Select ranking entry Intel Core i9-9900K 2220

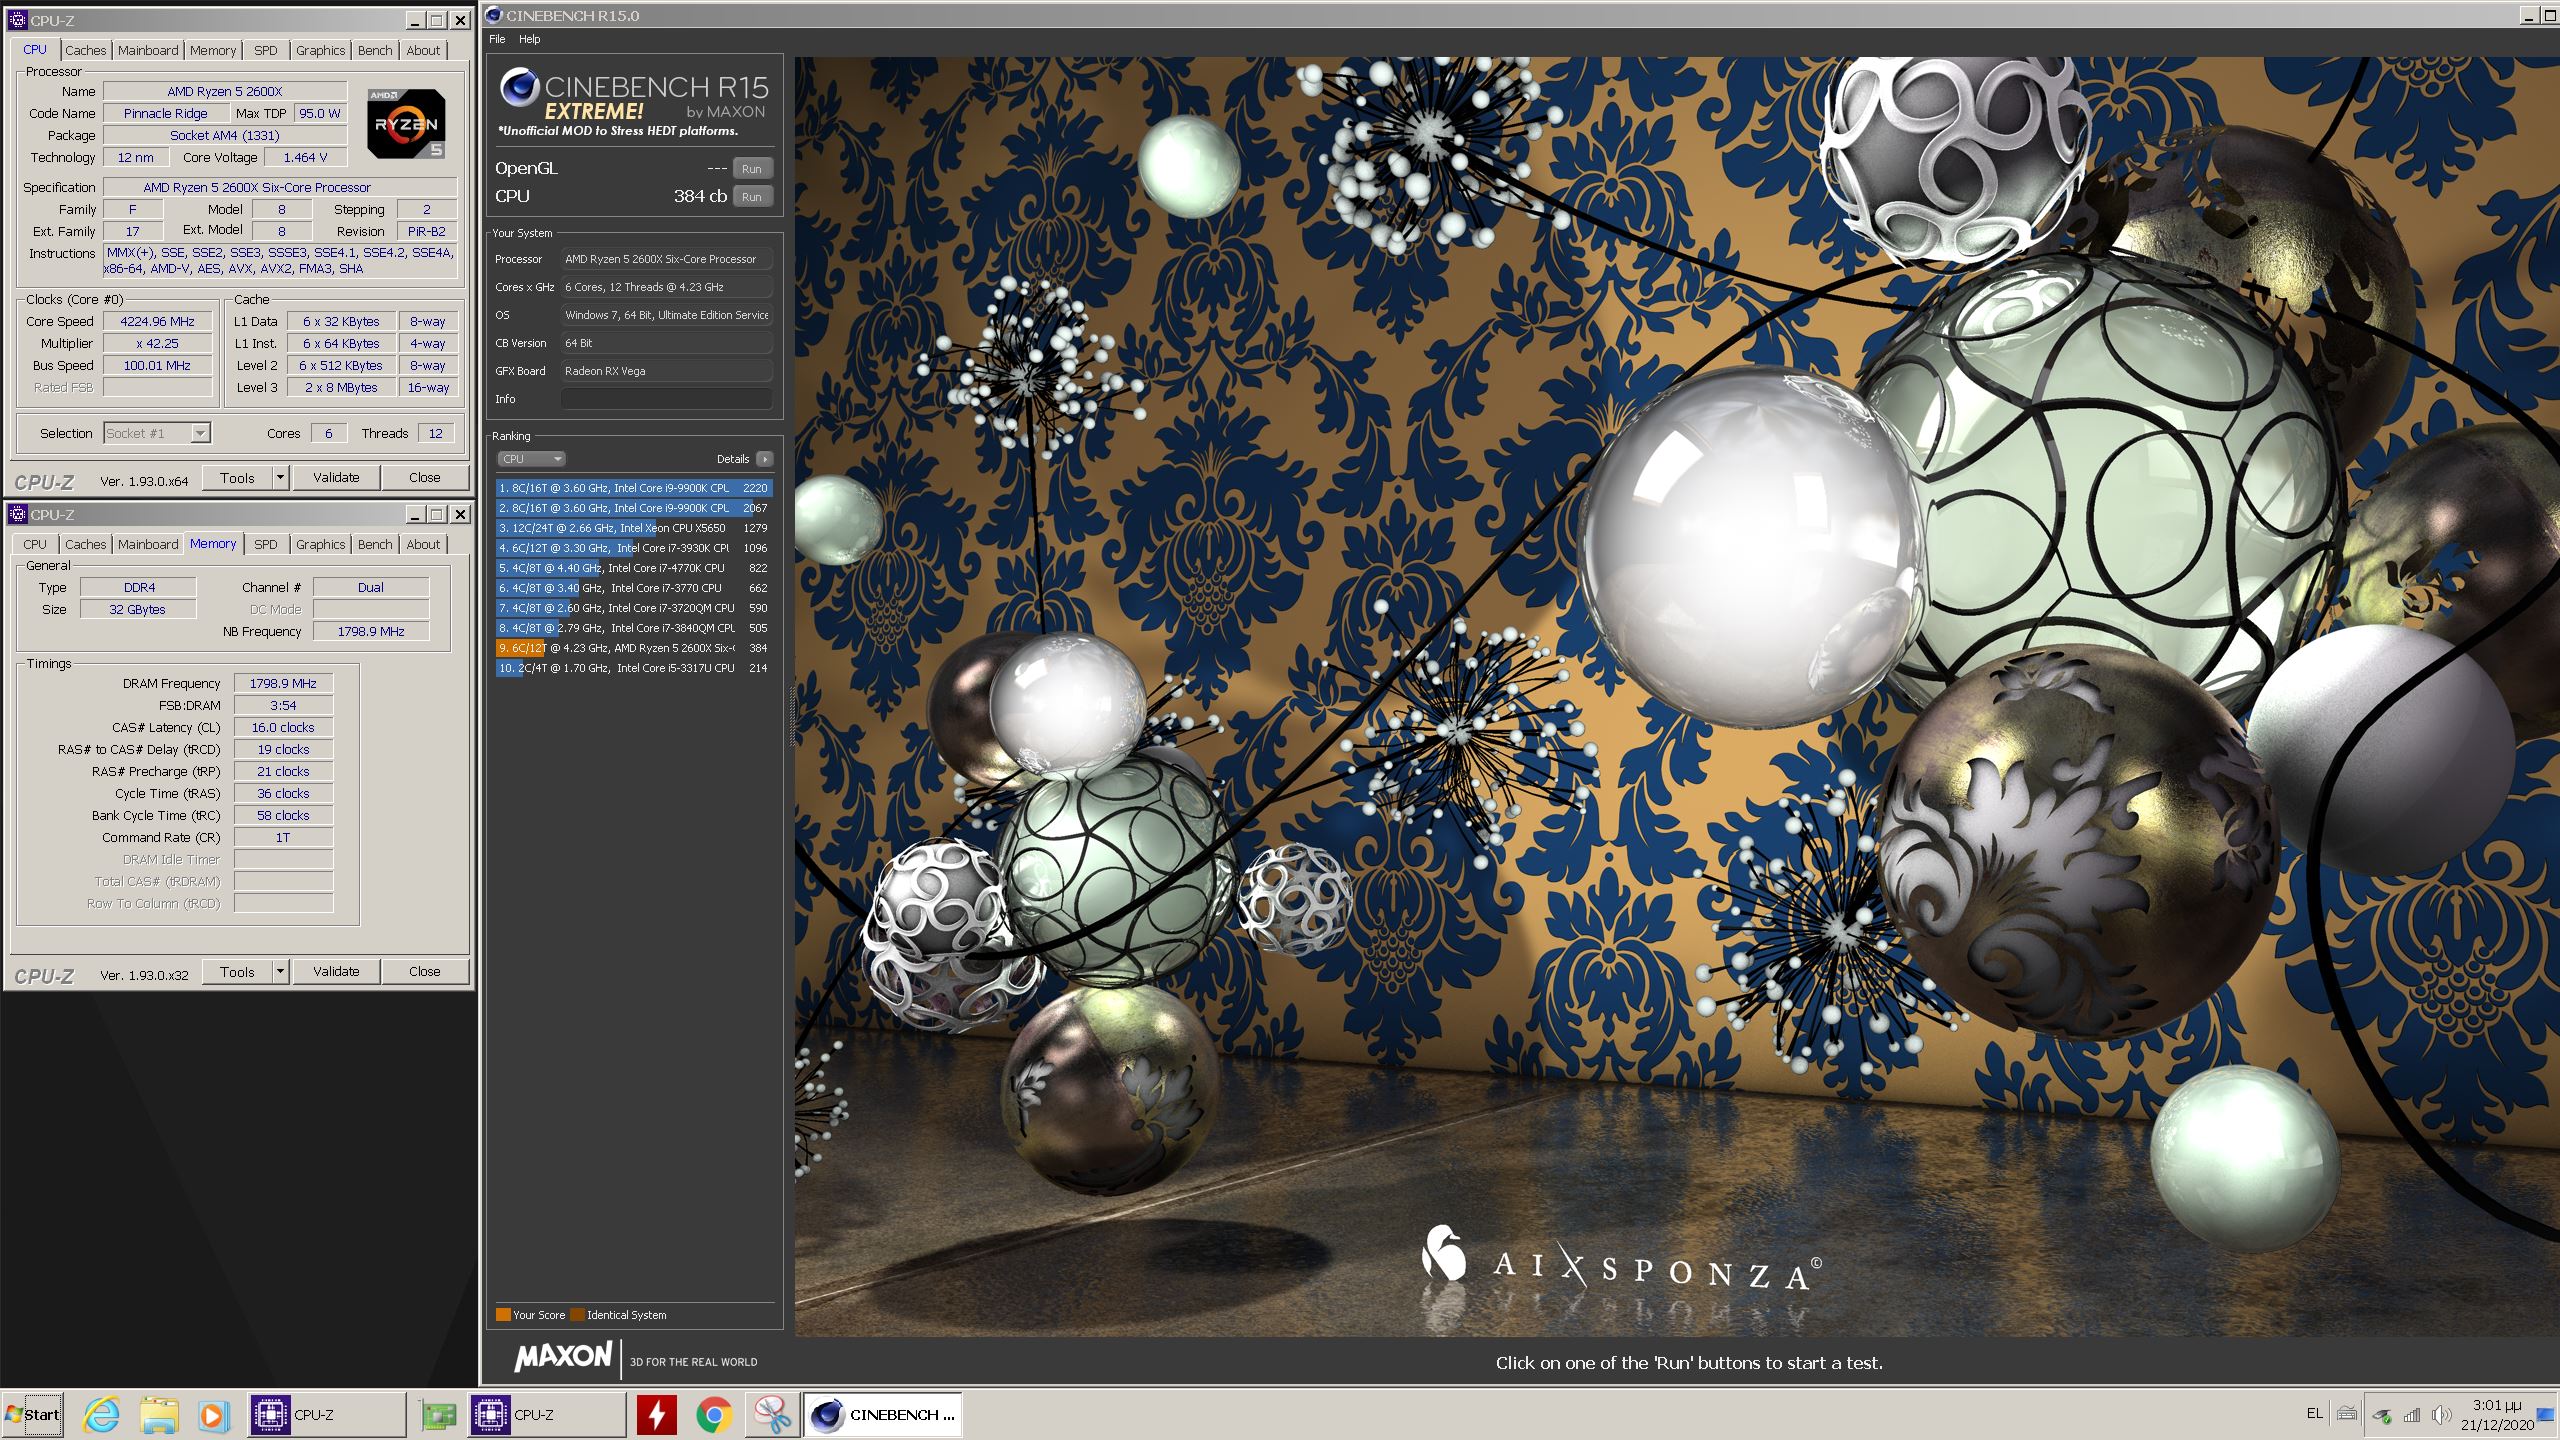pyautogui.click(x=634, y=488)
